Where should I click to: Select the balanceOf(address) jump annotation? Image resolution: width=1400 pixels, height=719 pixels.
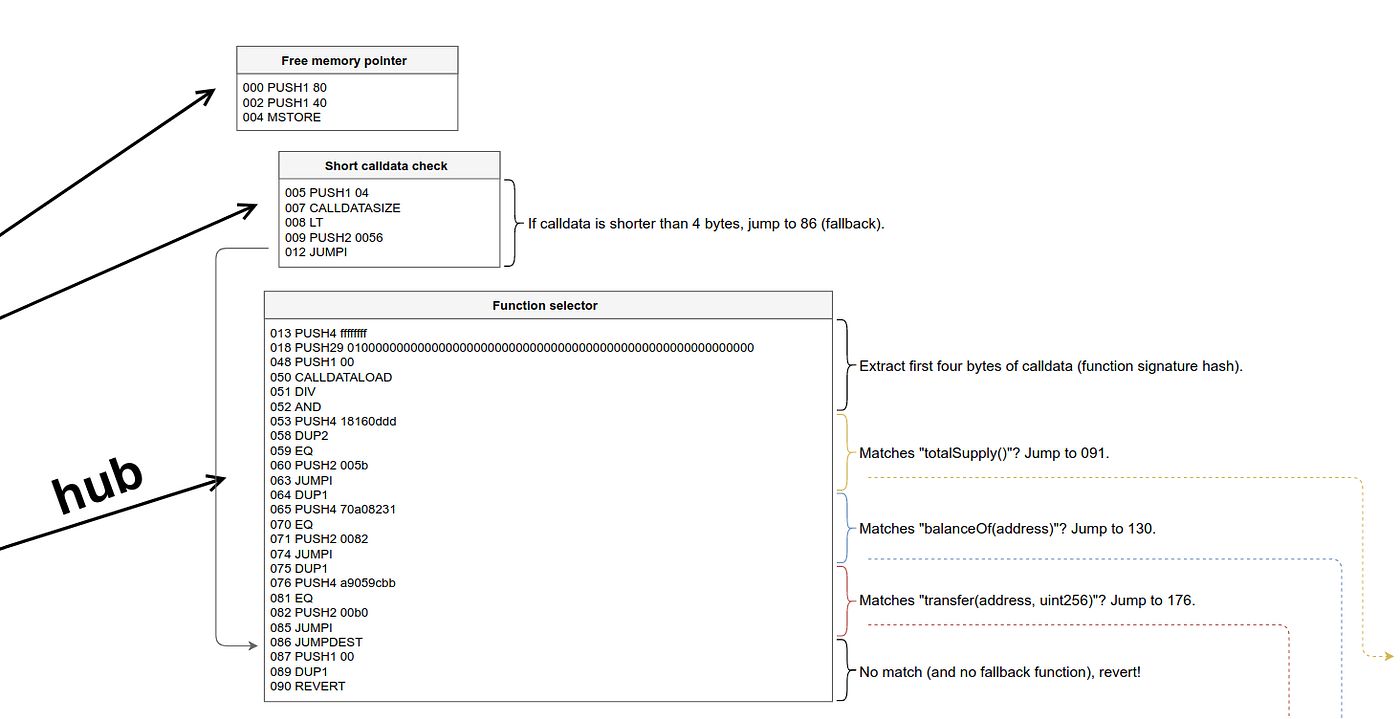pos(1008,528)
